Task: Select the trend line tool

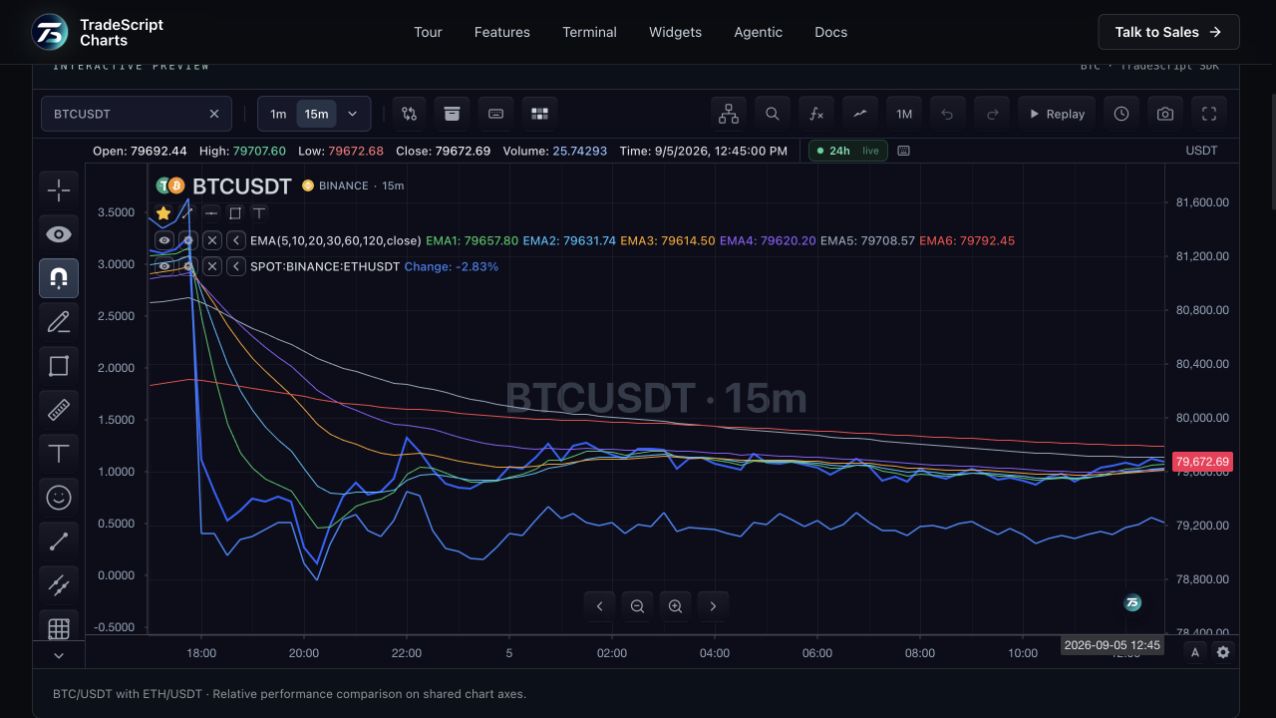Action: point(59,541)
